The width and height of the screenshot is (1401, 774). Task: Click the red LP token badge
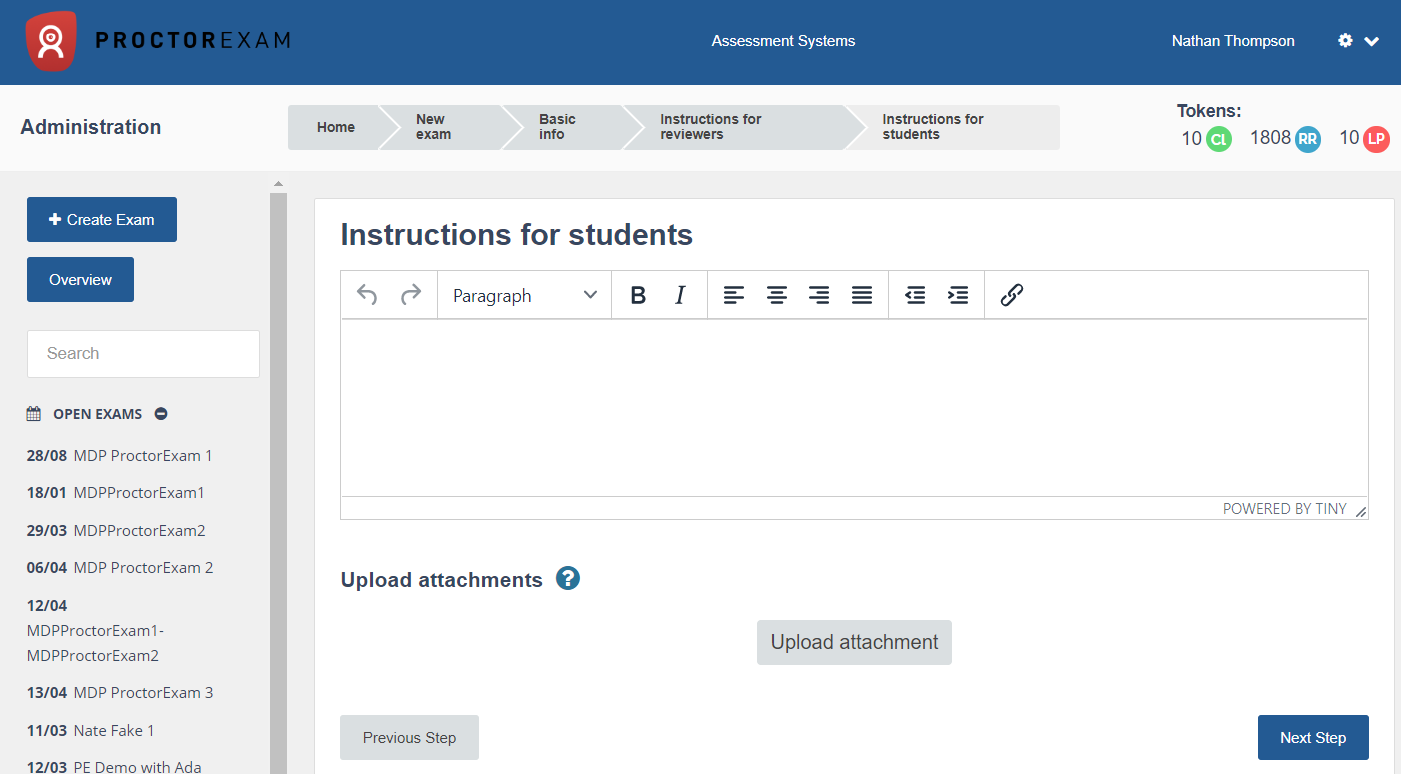click(x=1377, y=139)
